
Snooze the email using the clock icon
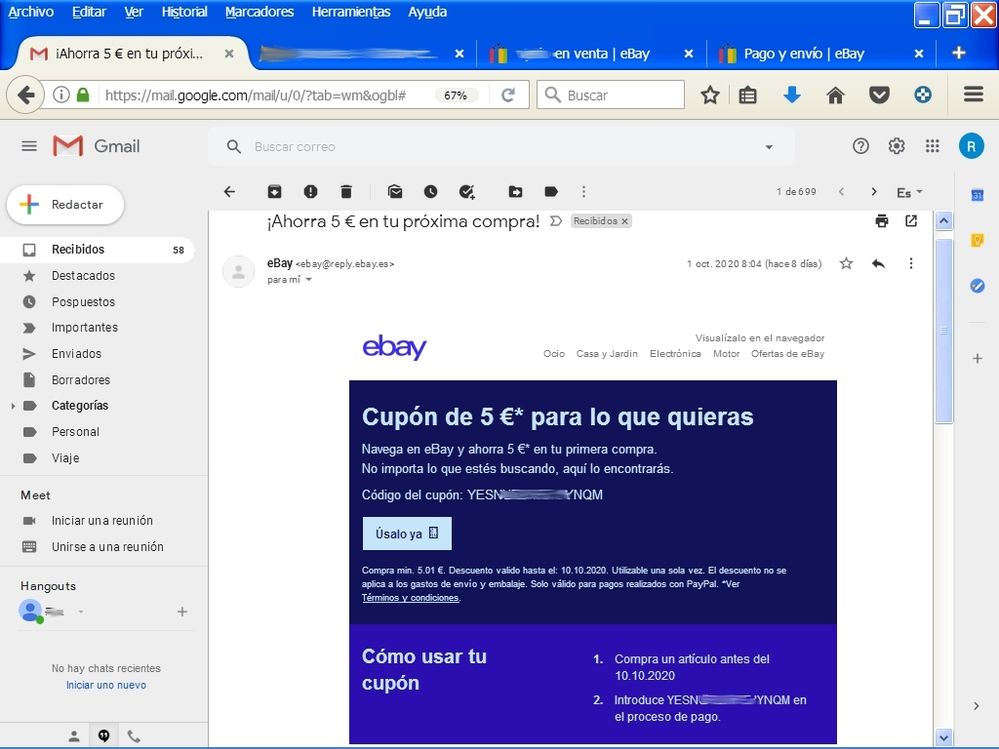[x=430, y=191]
